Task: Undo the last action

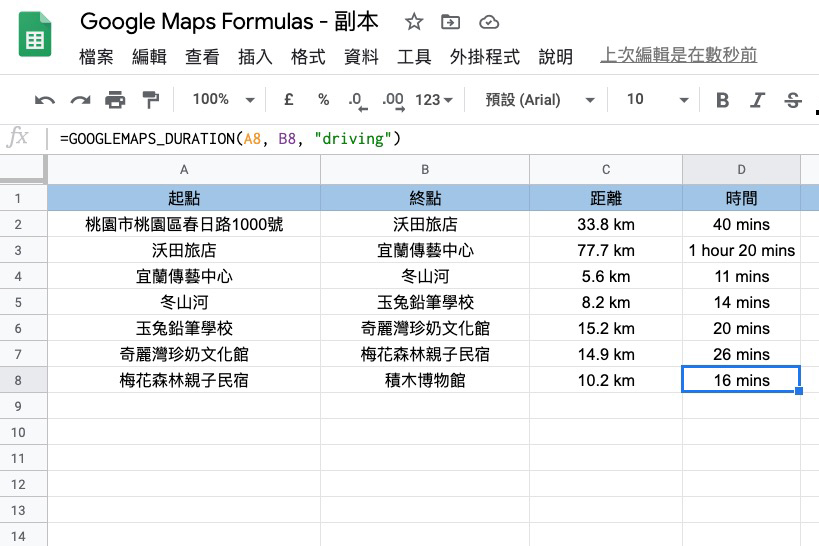Action: click(45, 100)
